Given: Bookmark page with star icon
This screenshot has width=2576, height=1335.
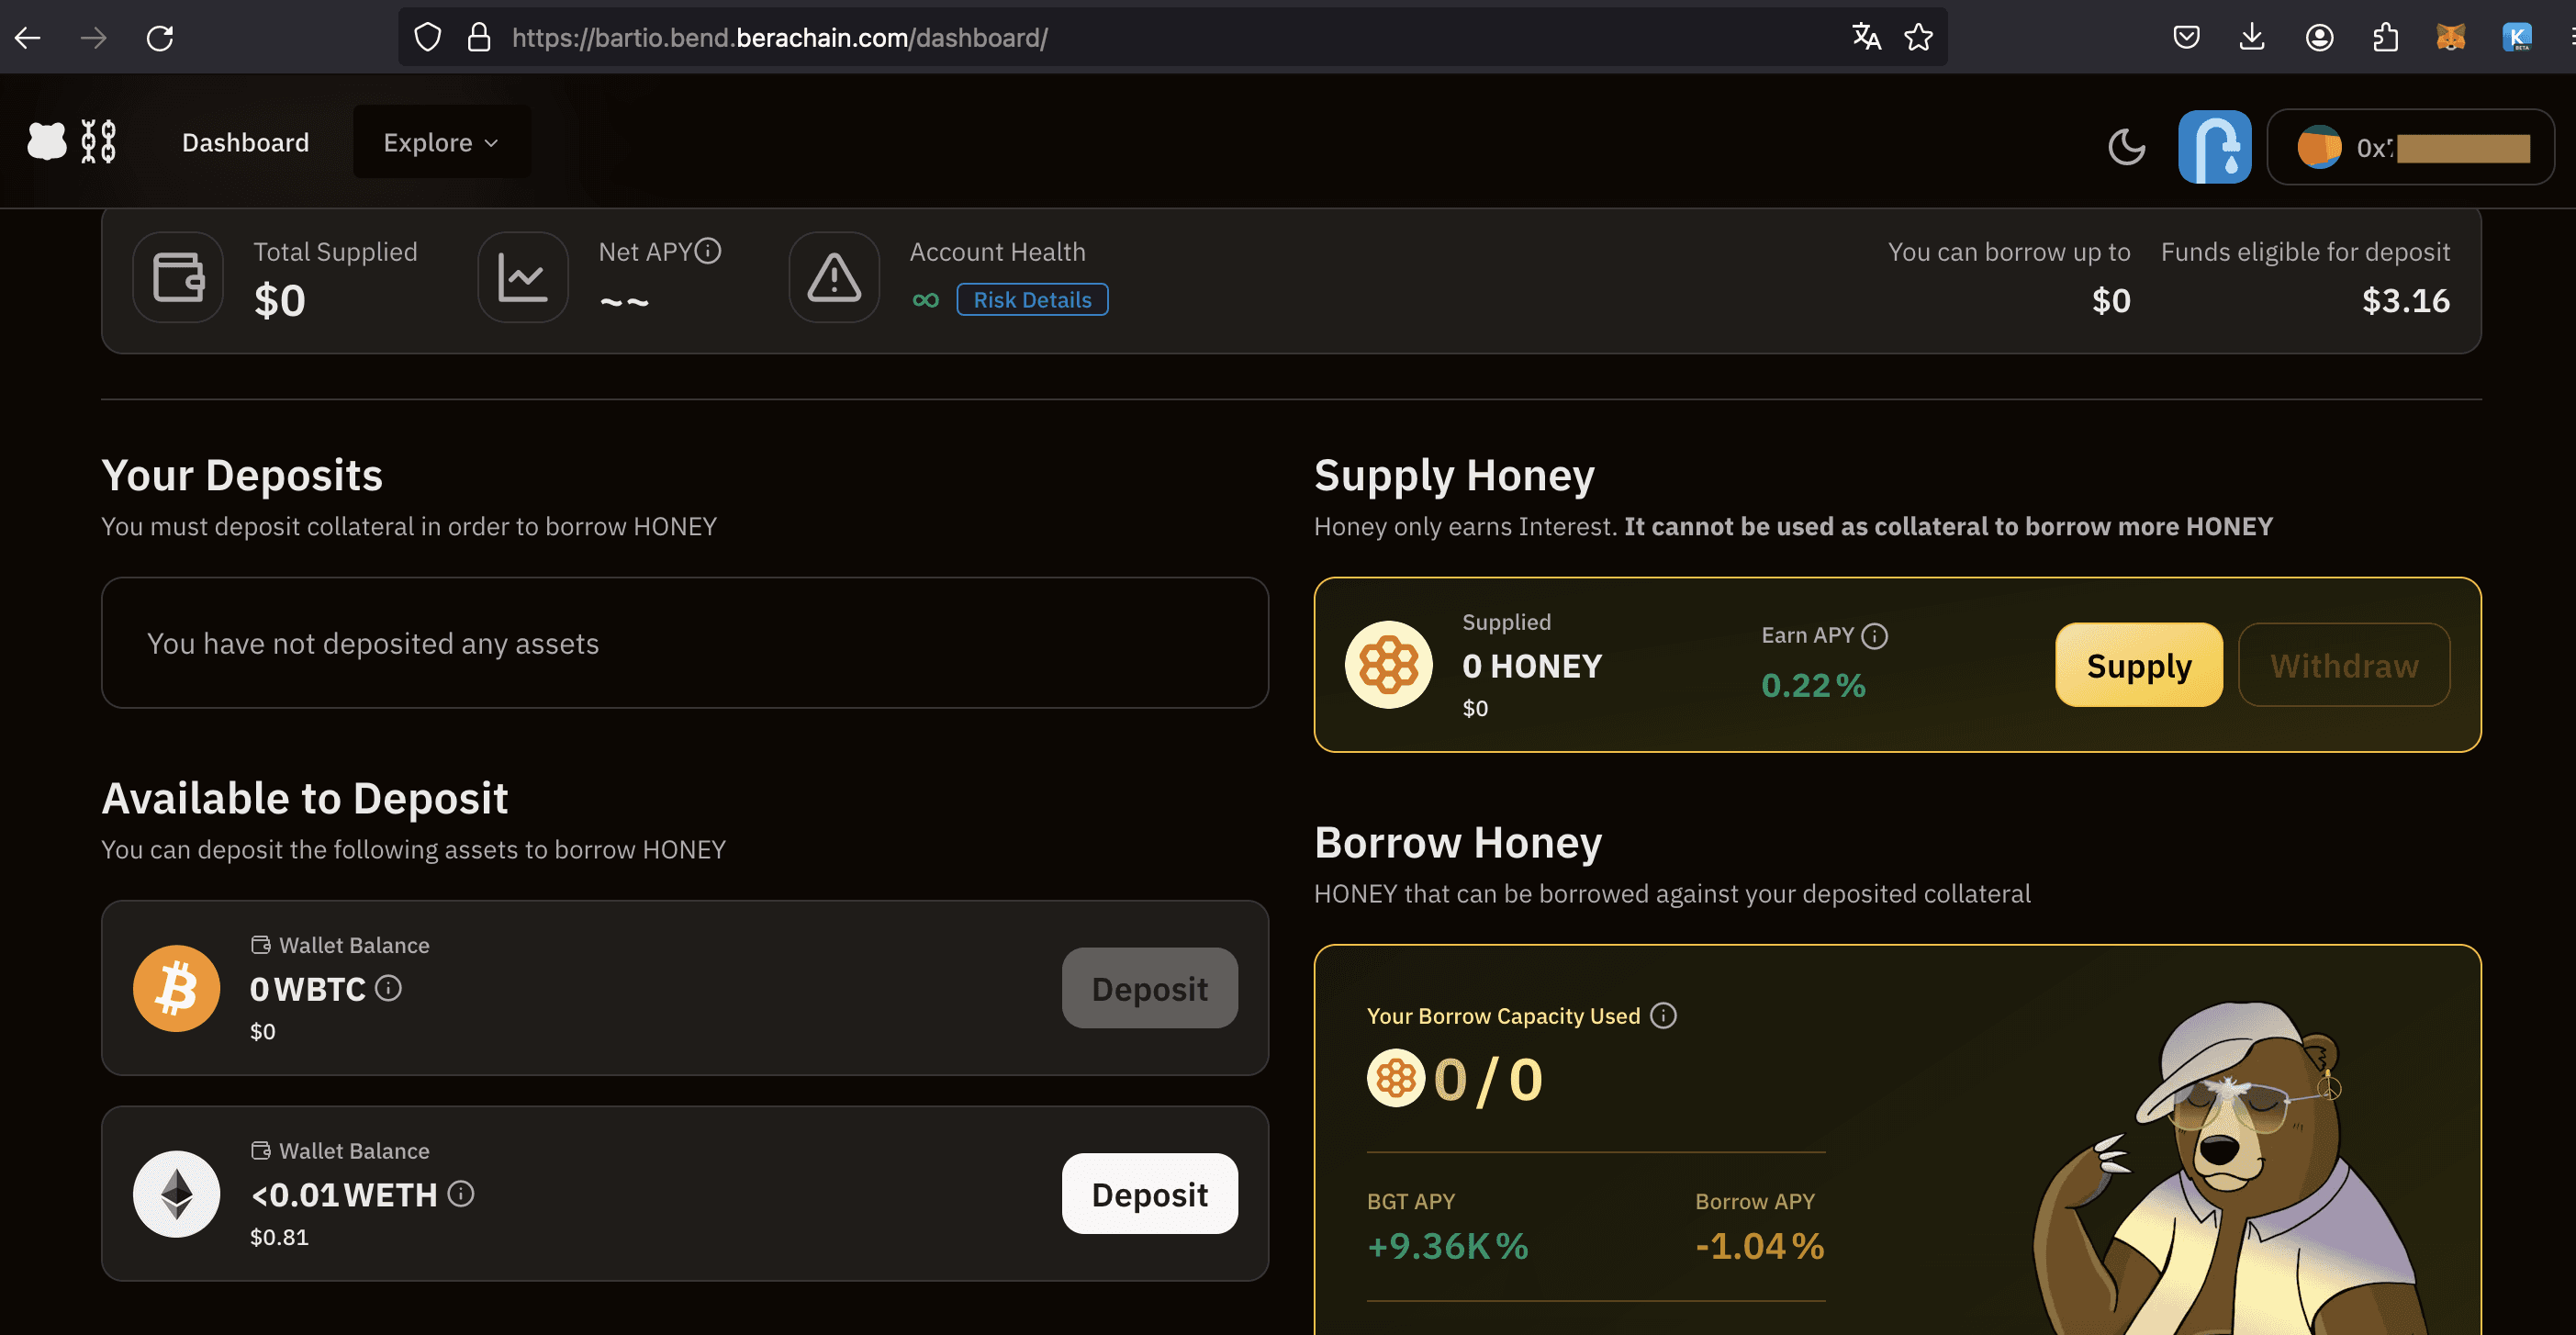Looking at the screenshot, I should [1918, 37].
